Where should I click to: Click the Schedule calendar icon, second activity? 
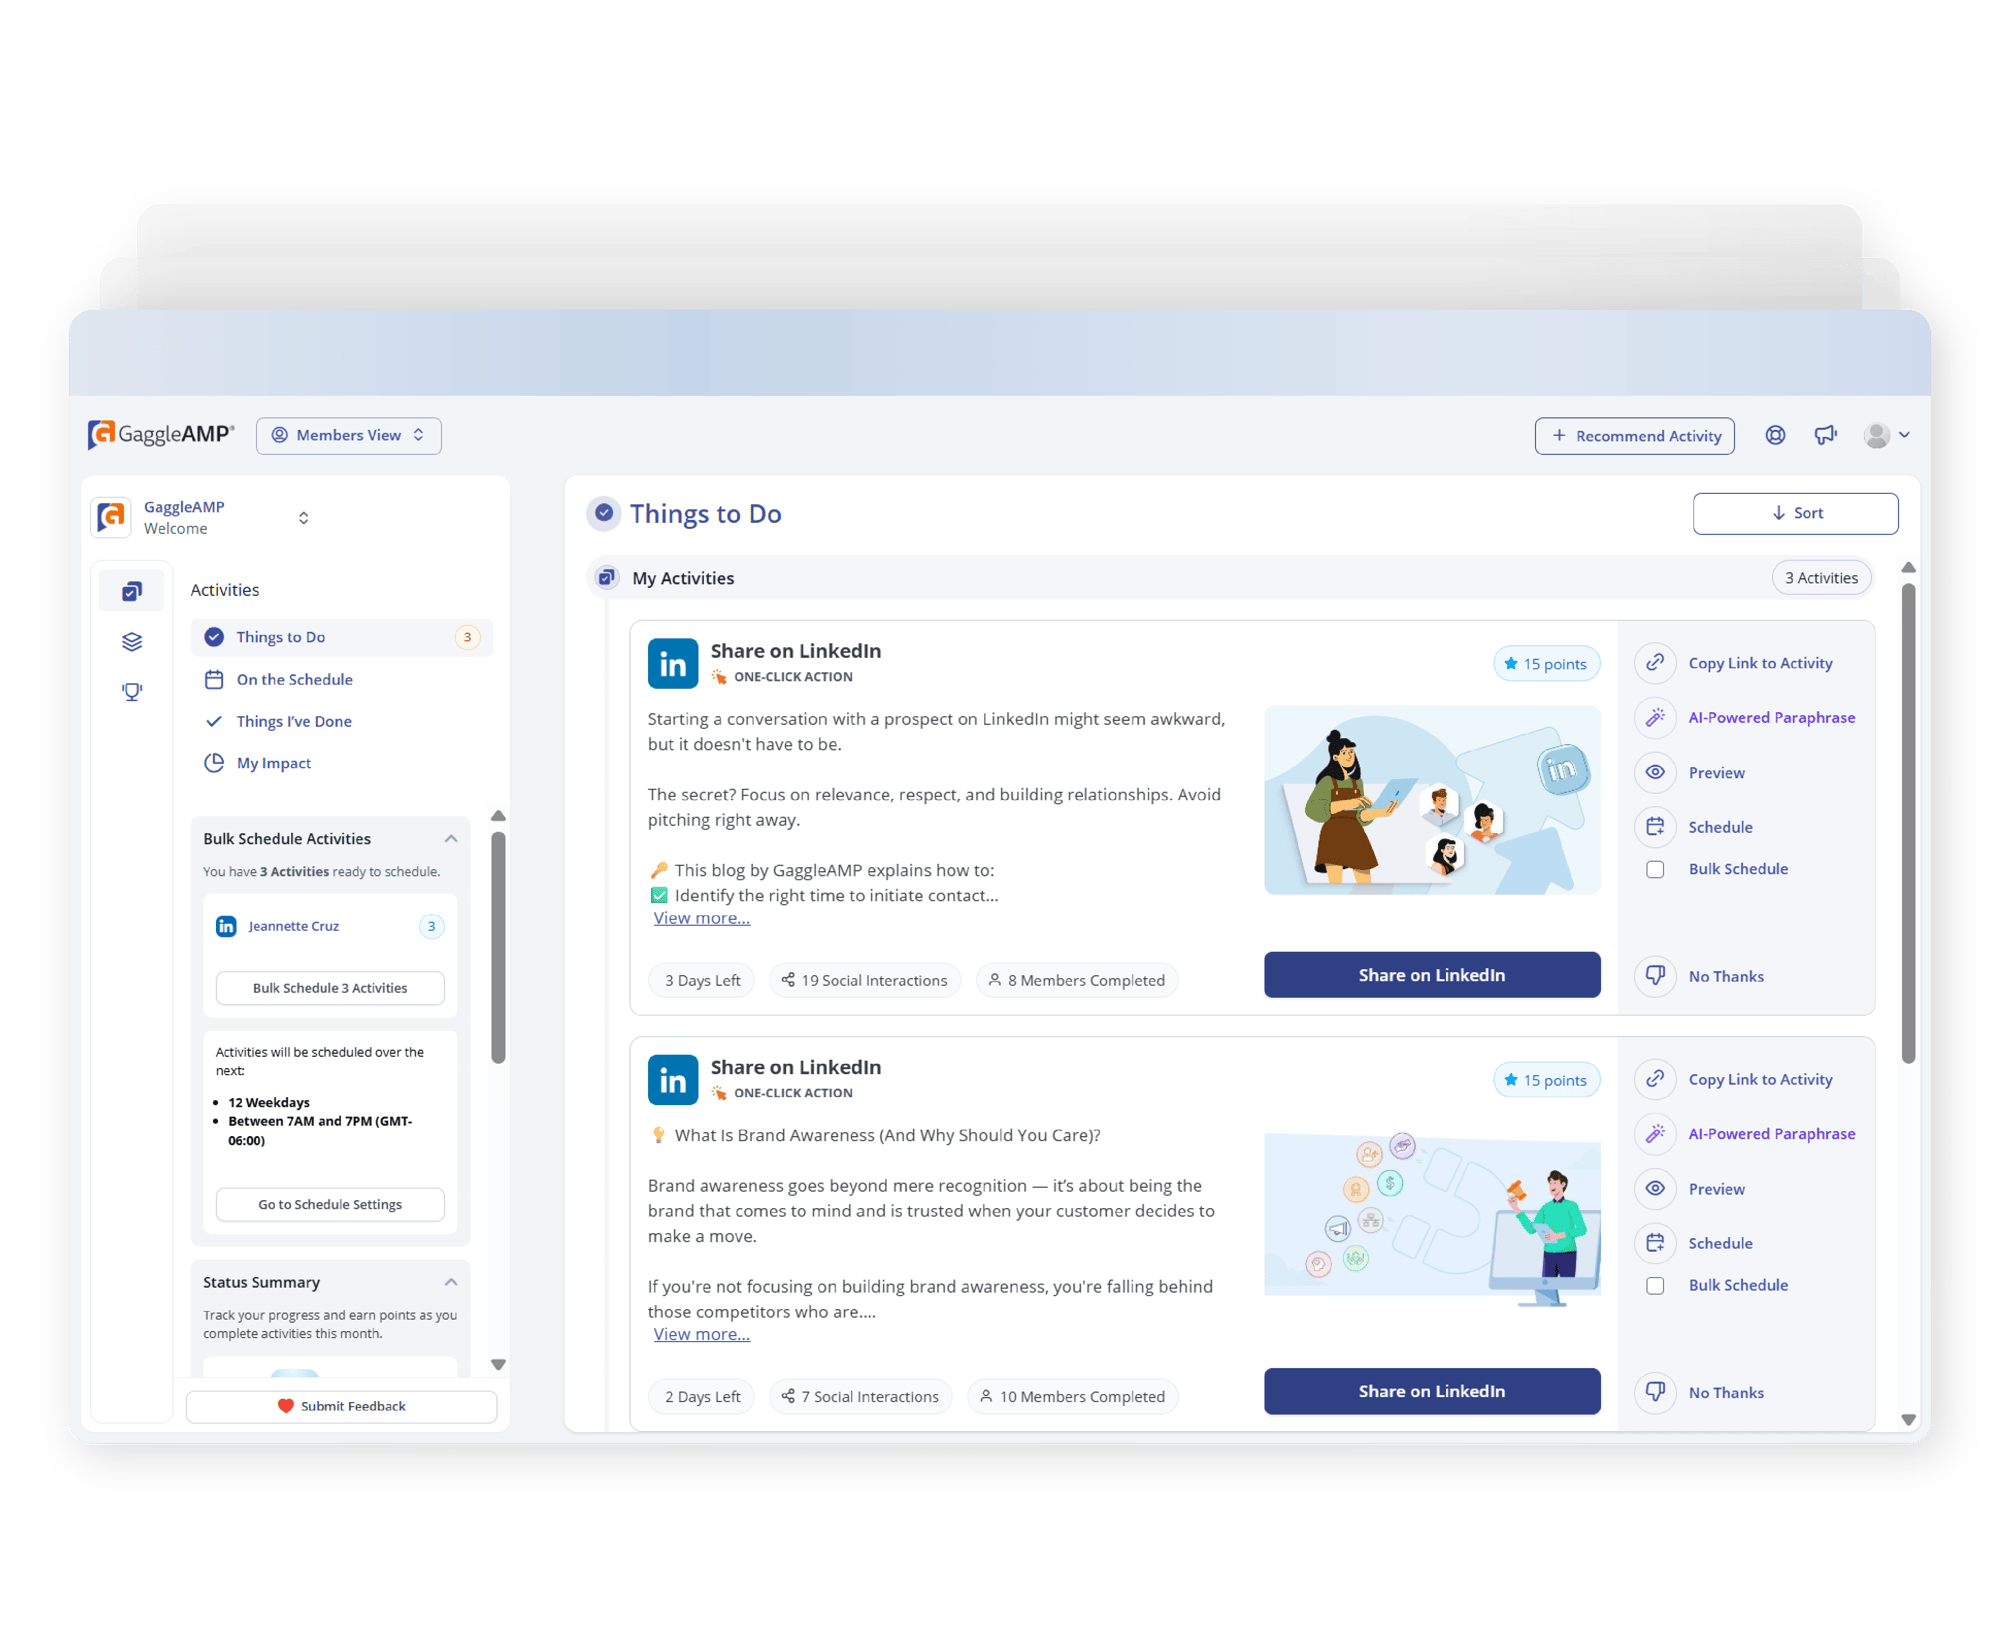[x=1655, y=1243]
